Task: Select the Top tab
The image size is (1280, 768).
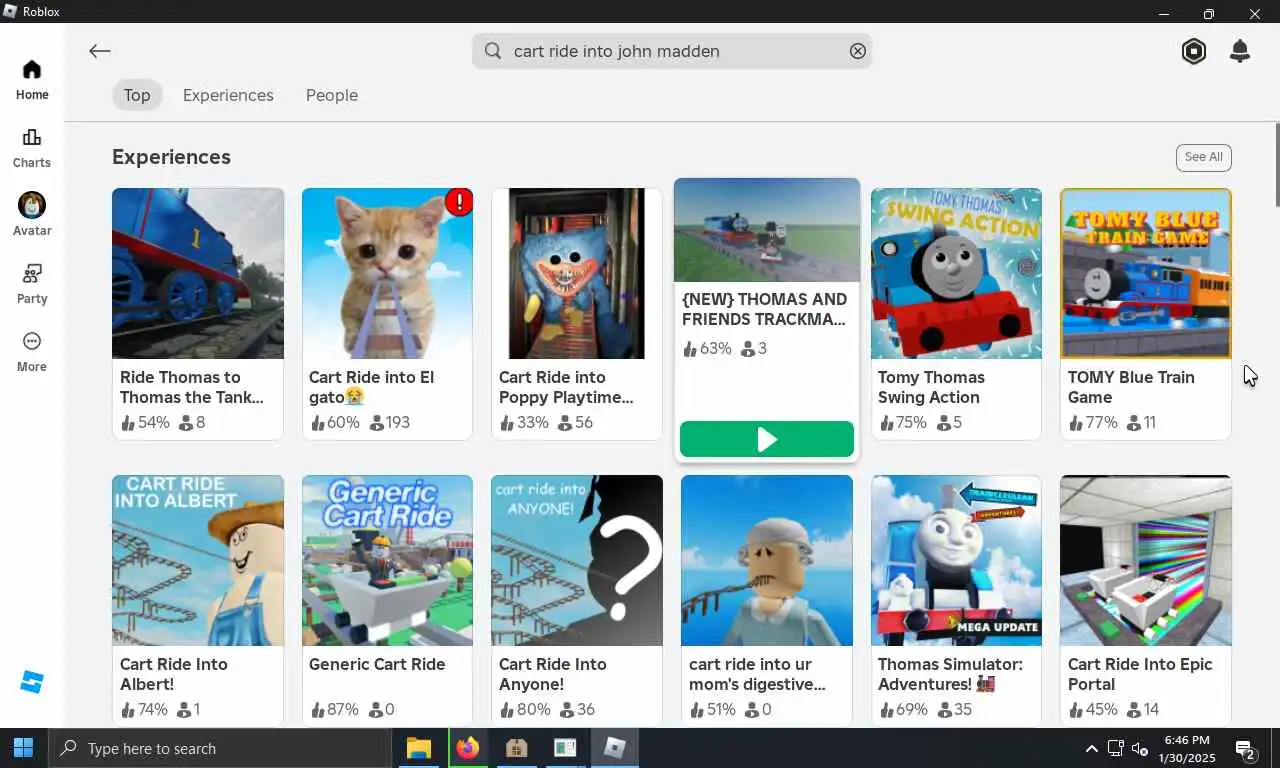Action: point(137,95)
